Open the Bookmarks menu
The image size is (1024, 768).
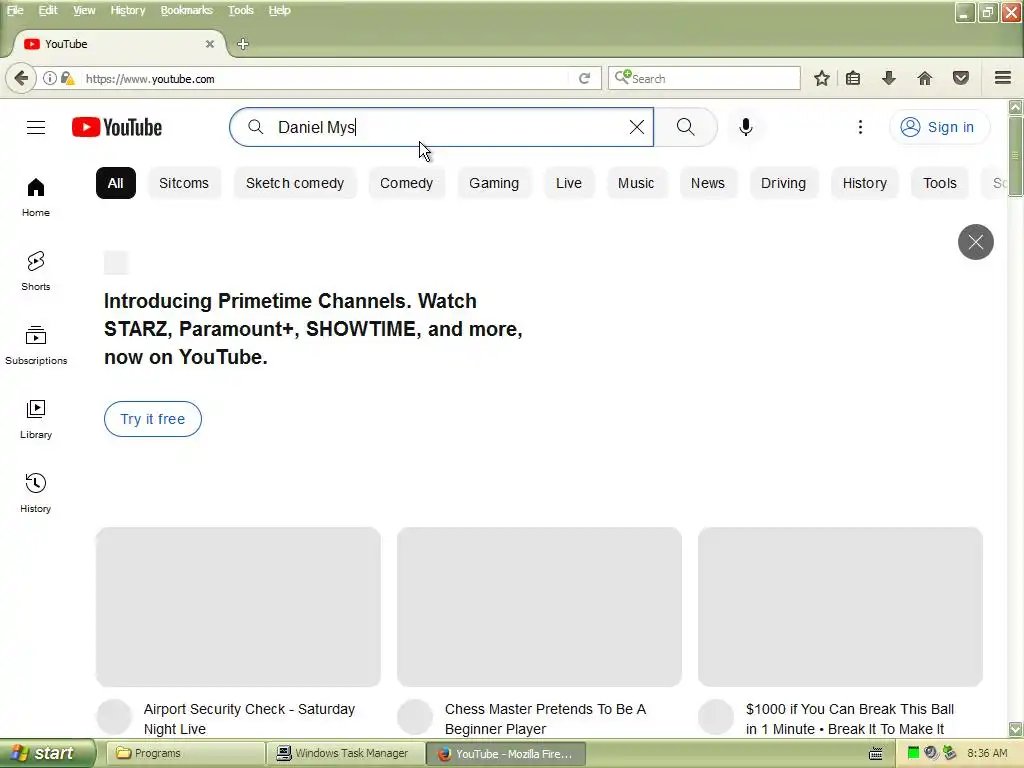187,10
